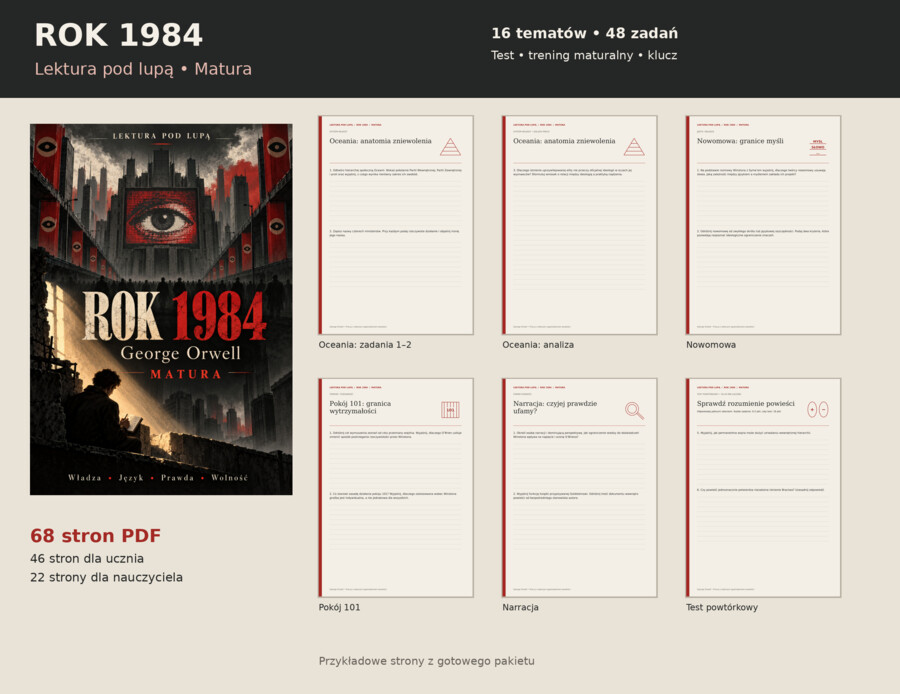Click '22 strony dla nauczyciela' line

pos(106,577)
